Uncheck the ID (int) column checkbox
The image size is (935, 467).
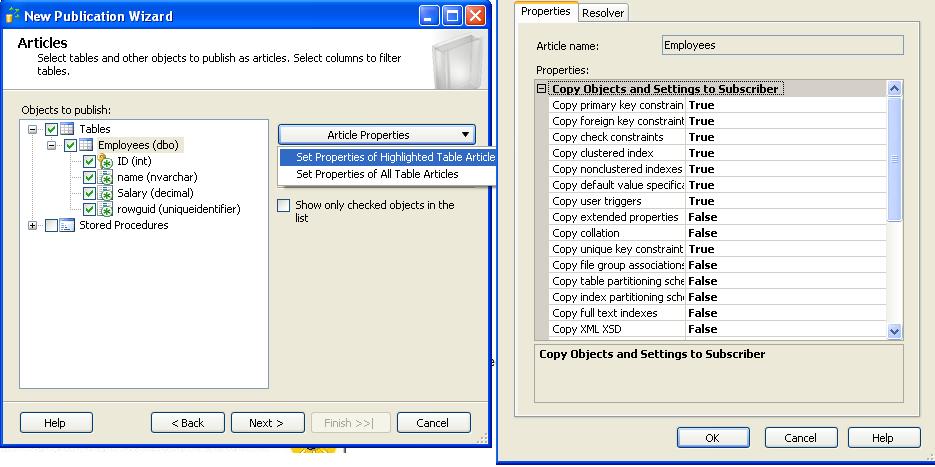(x=89, y=161)
